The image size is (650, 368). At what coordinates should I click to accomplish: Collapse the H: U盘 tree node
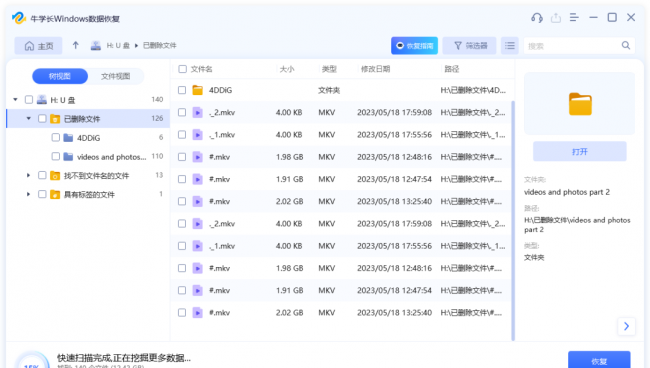(x=15, y=99)
